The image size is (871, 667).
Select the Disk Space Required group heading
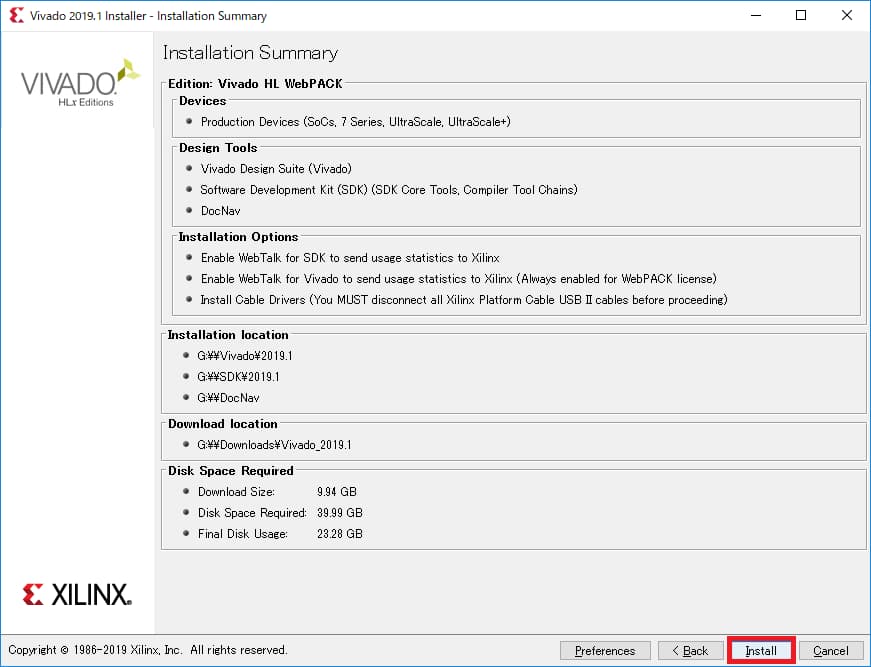231,471
